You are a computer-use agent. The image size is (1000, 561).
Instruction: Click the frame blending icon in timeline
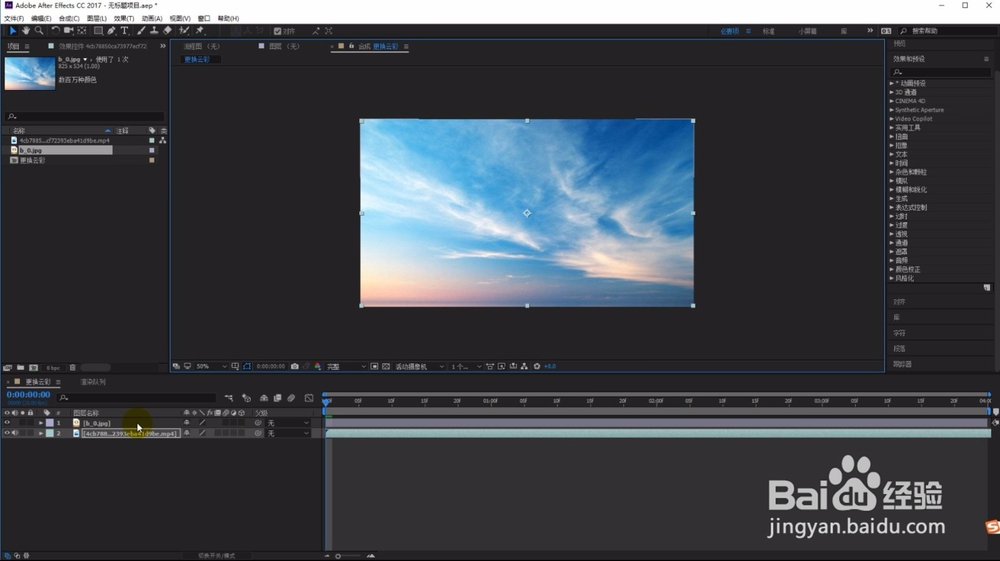point(277,398)
